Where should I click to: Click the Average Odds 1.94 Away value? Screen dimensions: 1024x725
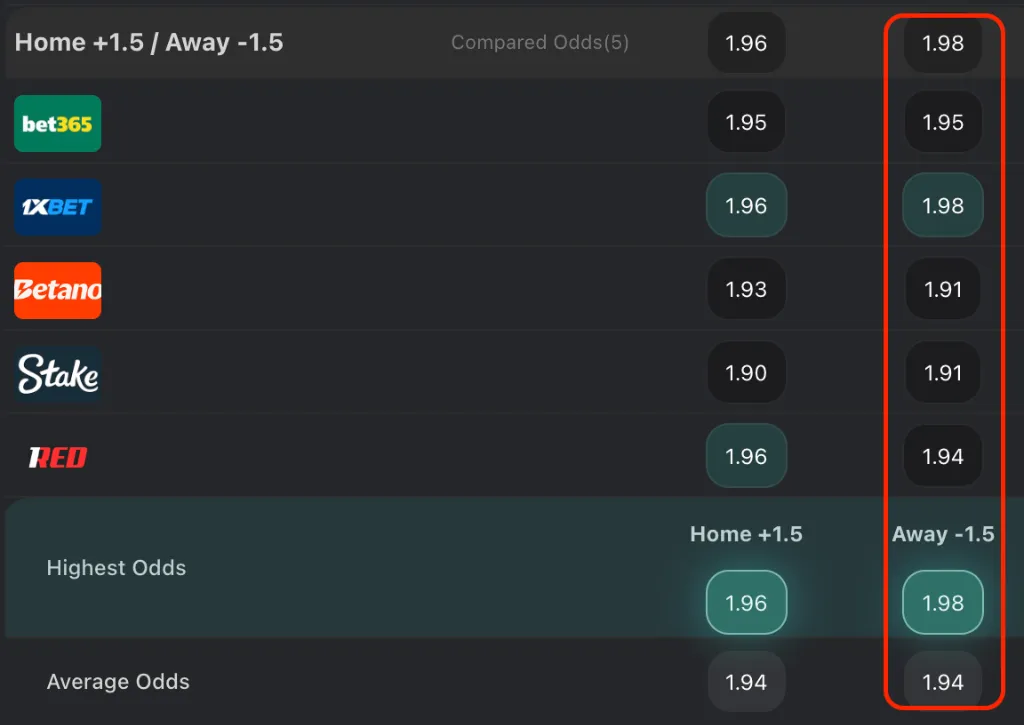(x=942, y=681)
